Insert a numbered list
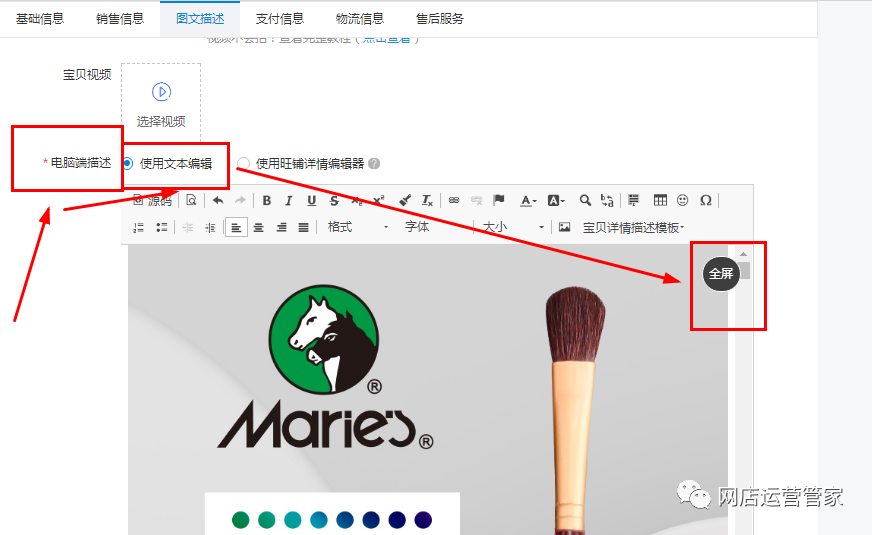 (x=139, y=227)
